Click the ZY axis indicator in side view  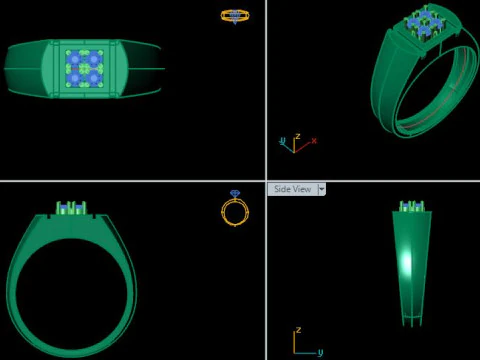(307, 342)
